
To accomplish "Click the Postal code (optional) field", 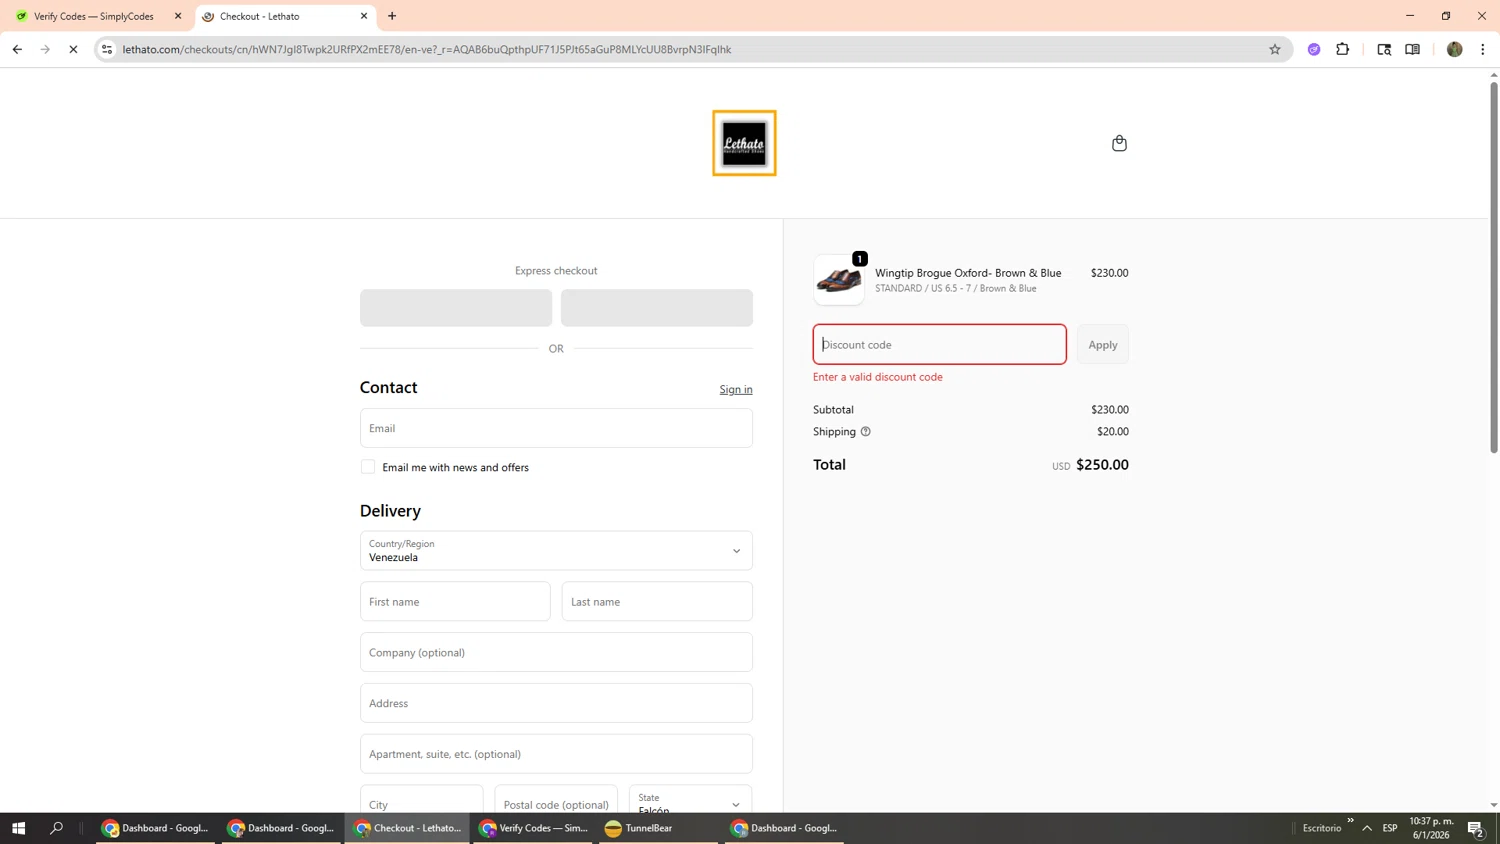I will [556, 800].
